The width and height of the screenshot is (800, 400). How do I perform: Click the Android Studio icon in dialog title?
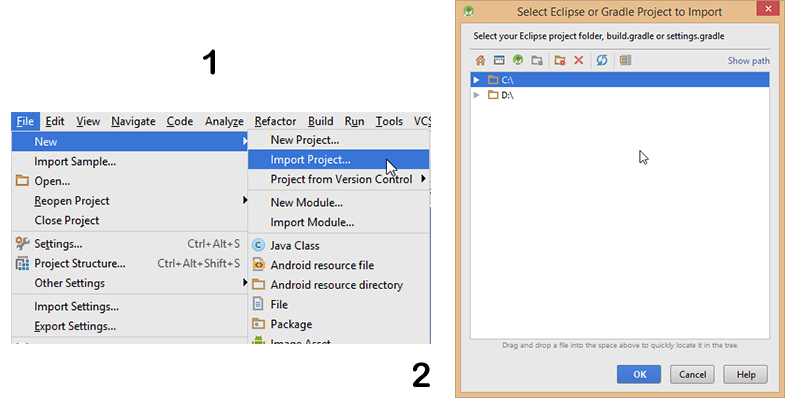[x=468, y=11]
